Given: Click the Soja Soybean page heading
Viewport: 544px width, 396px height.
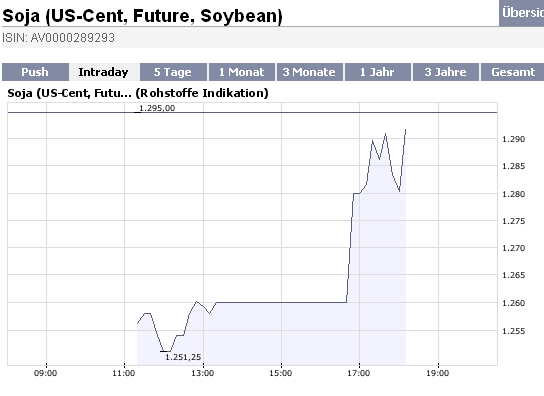Looking at the screenshot, I should (x=142, y=16).
